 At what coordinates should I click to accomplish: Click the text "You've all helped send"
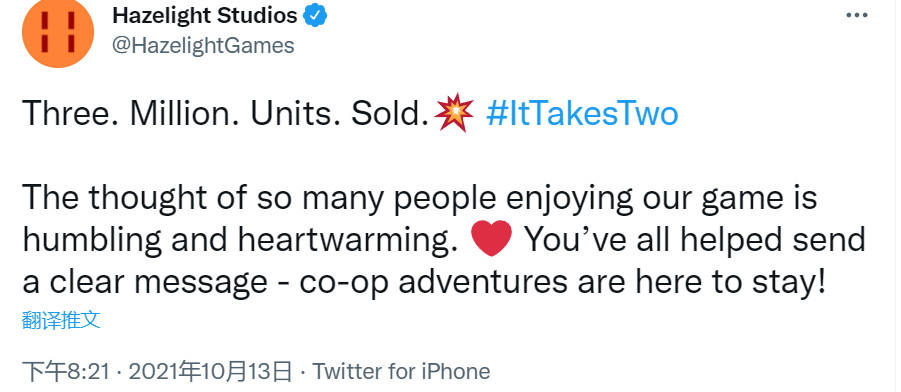point(695,239)
